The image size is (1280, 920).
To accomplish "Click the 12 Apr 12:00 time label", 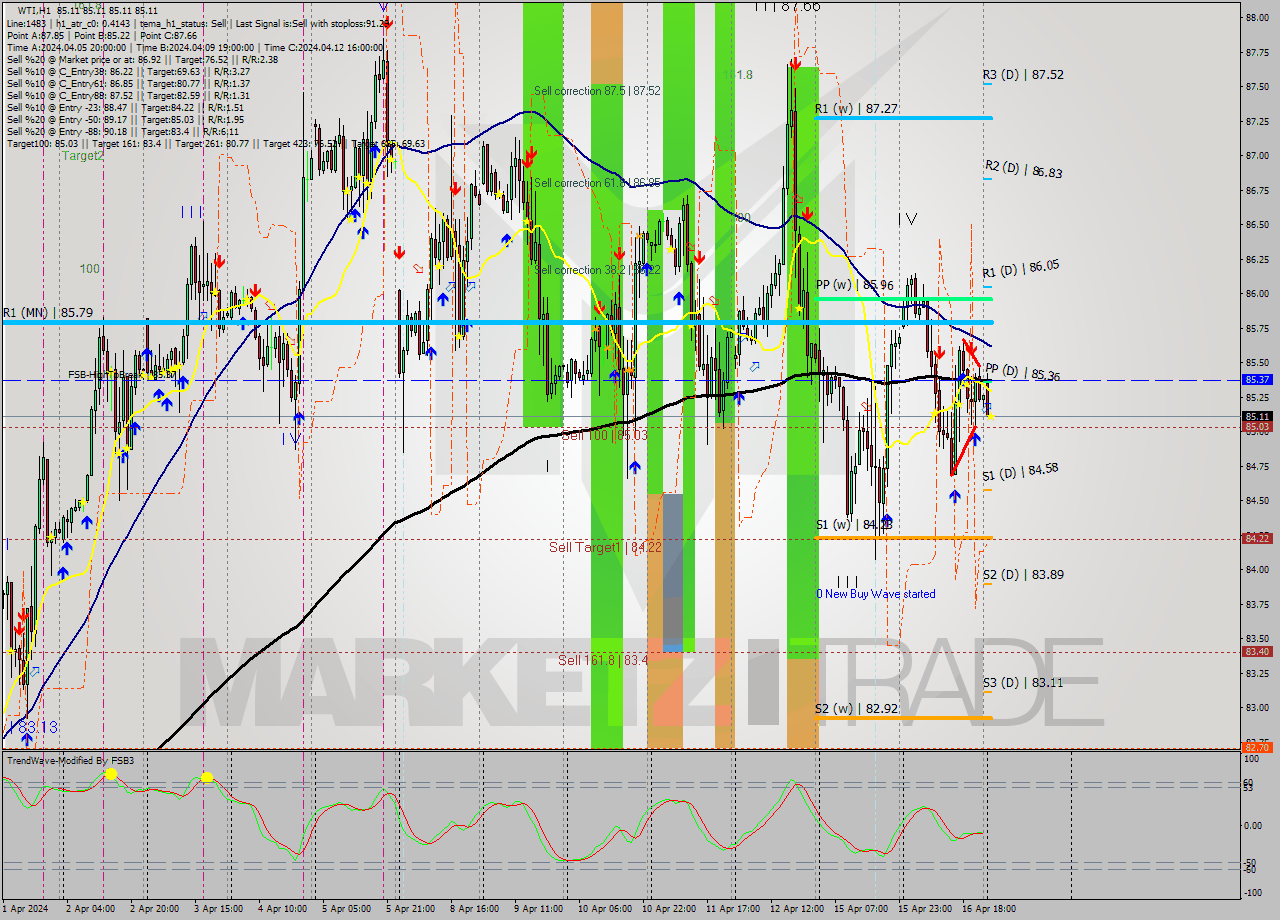I will pyautogui.click(x=797, y=908).
